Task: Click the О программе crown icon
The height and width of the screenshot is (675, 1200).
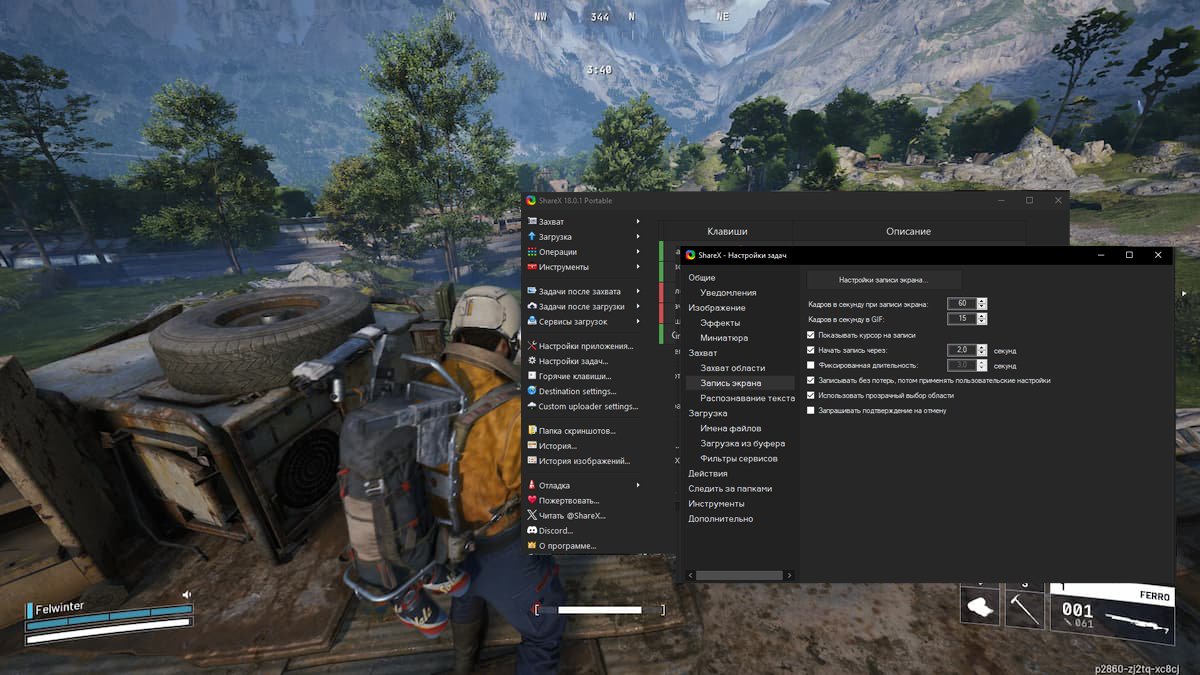Action: (x=532, y=546)
